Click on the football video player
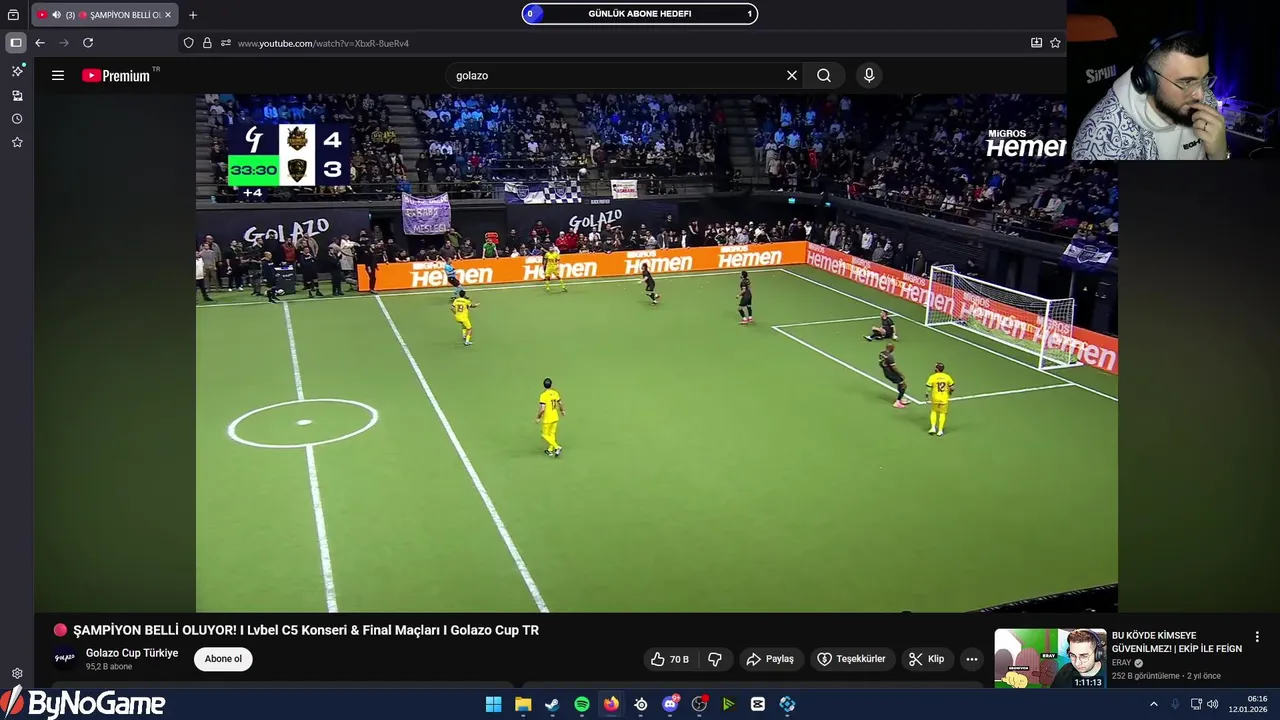 click(x=656, y=353)
